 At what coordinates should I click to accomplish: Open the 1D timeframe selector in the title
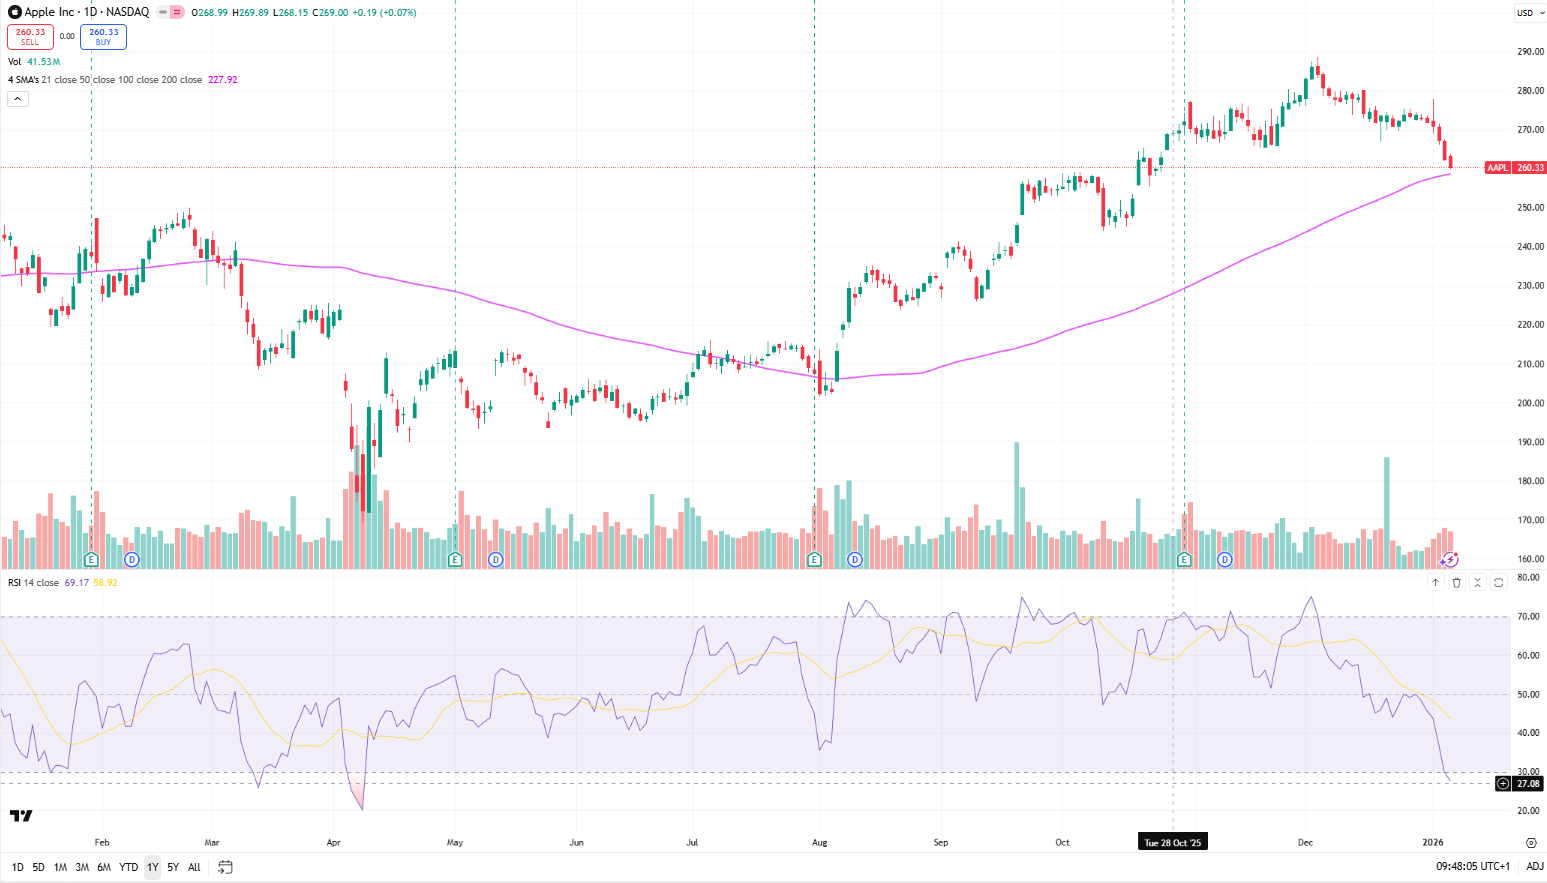click(90, 12)
